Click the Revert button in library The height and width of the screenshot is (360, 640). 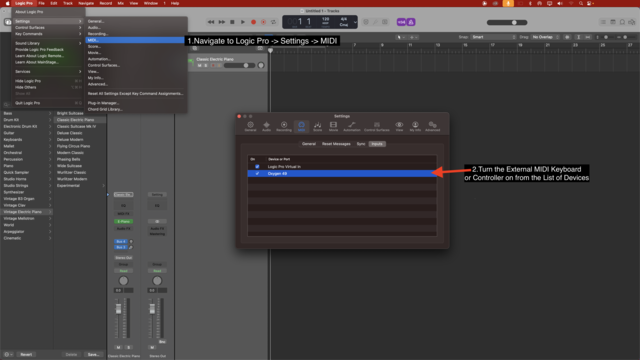click(26, 354)
